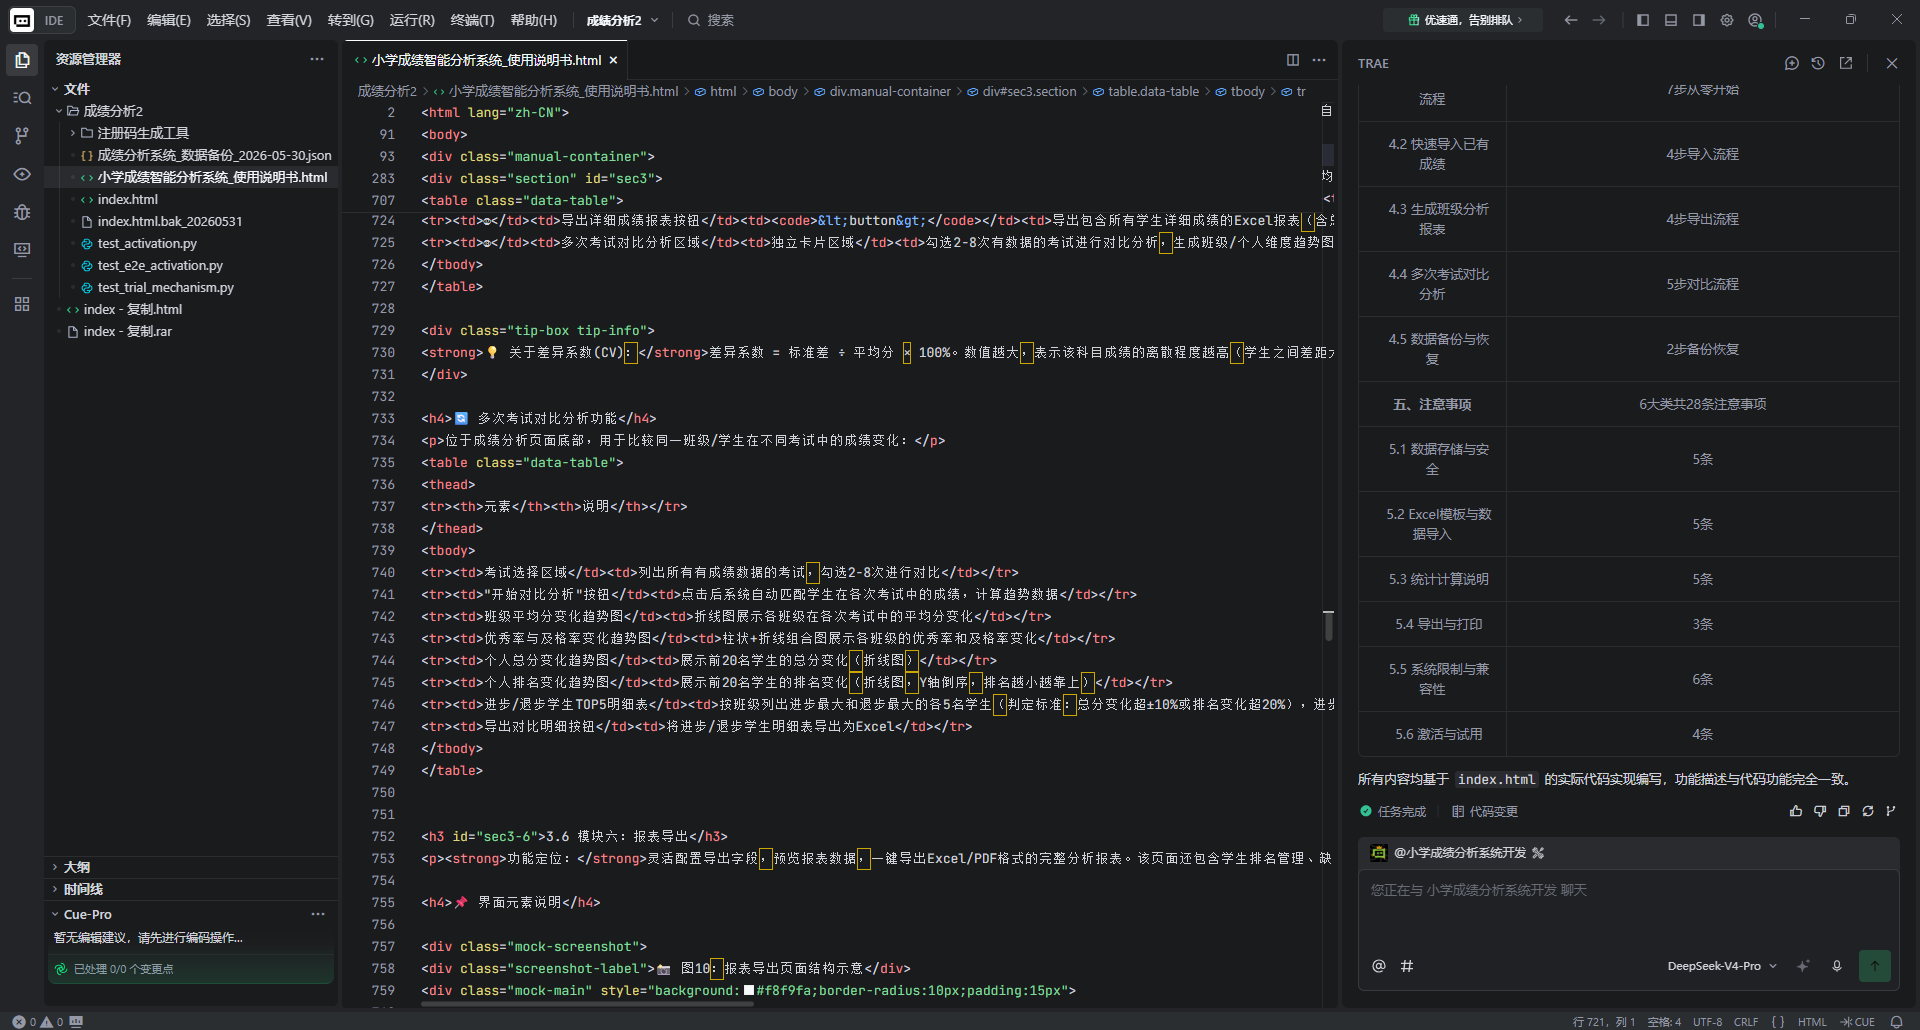Open Cue-Pro section more actions ellipsis
Screen dimensions: 1920x1030
(x=318, y=914)
